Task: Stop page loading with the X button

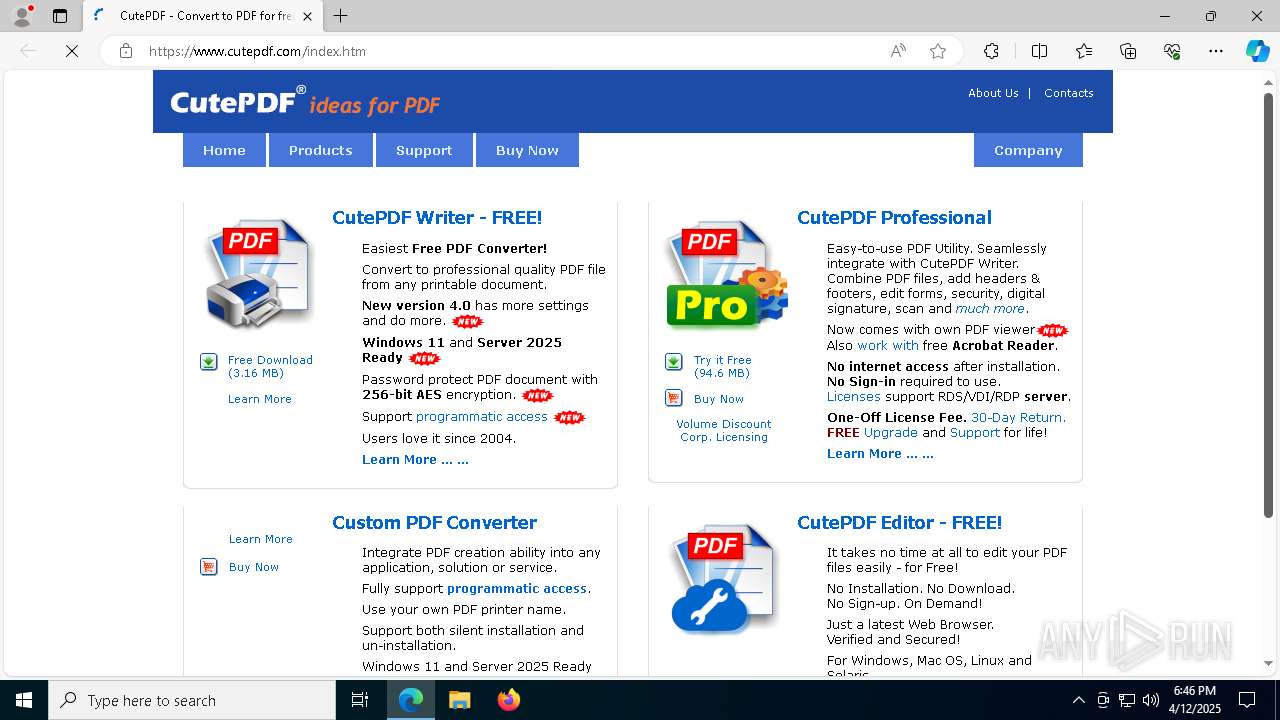Action: 72,51
